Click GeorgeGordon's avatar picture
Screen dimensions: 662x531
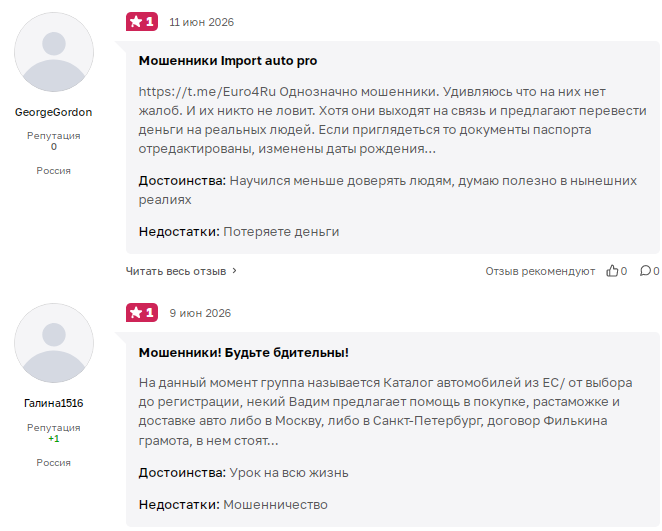click(x=54, y=52)
